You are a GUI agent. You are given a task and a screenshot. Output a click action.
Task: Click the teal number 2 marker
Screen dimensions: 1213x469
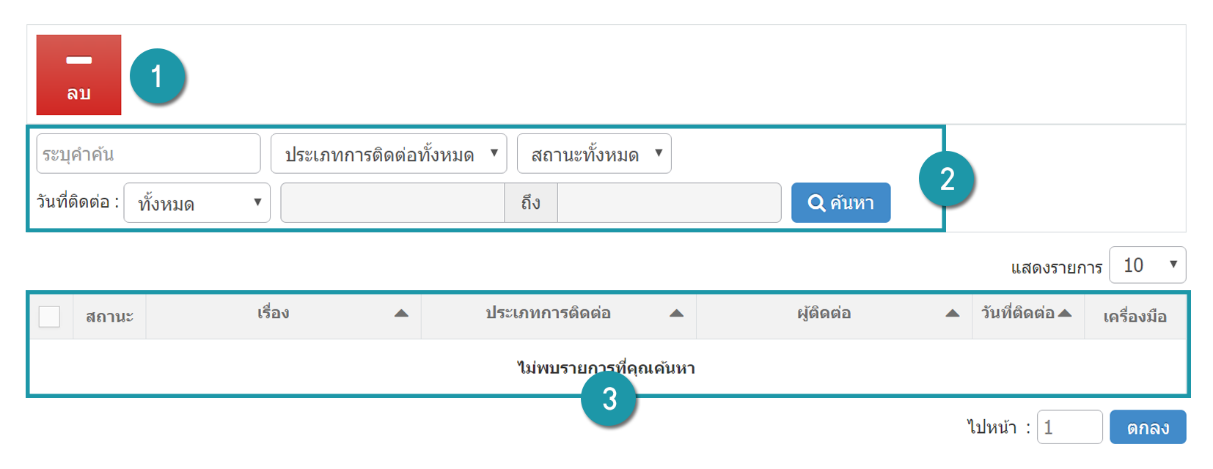pyautogui.click(x=948, y=179)
